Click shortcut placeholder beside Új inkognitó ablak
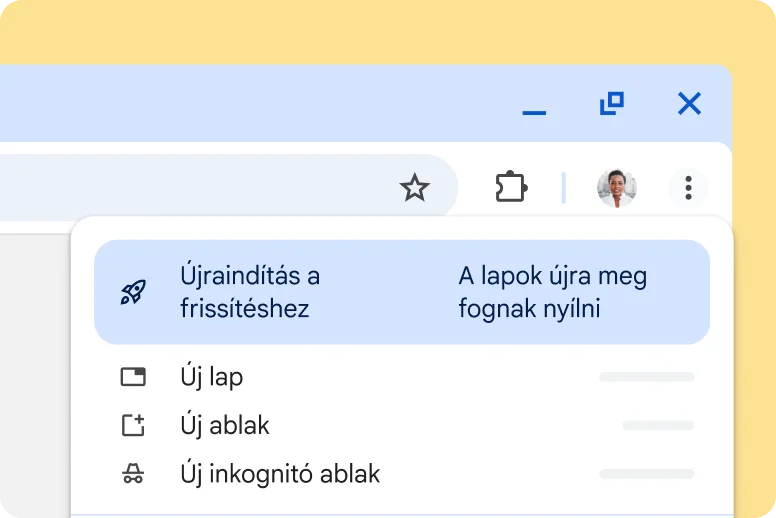This screenshot has height=518, width=776. [646, 474]
